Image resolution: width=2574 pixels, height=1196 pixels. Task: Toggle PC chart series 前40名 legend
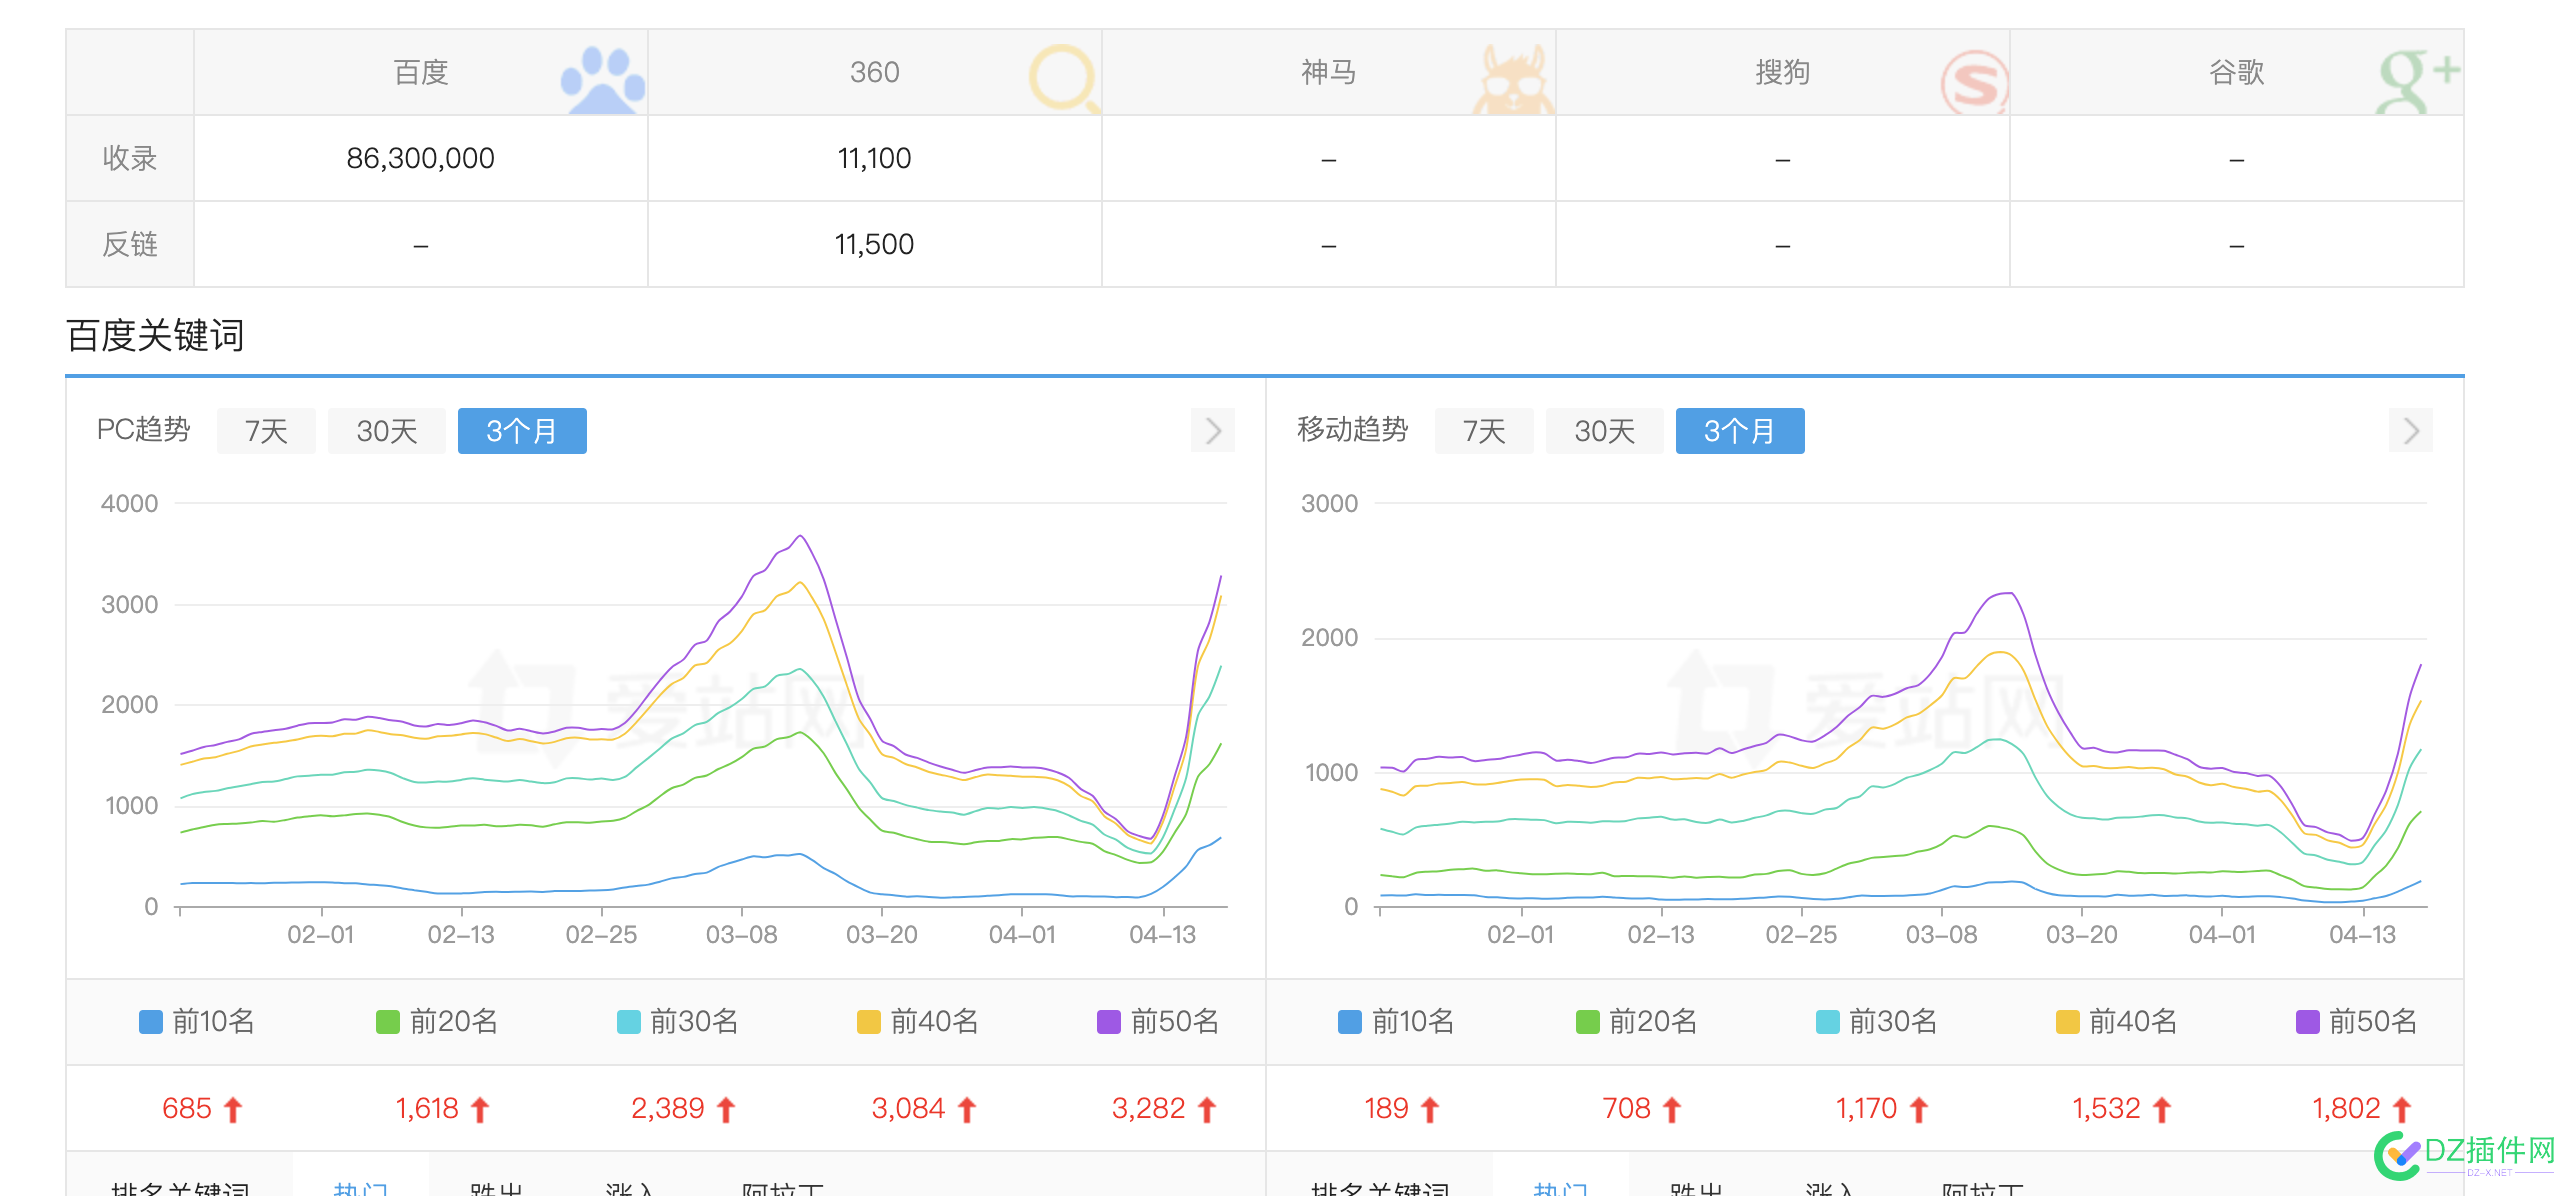(x=918, y=1022)
